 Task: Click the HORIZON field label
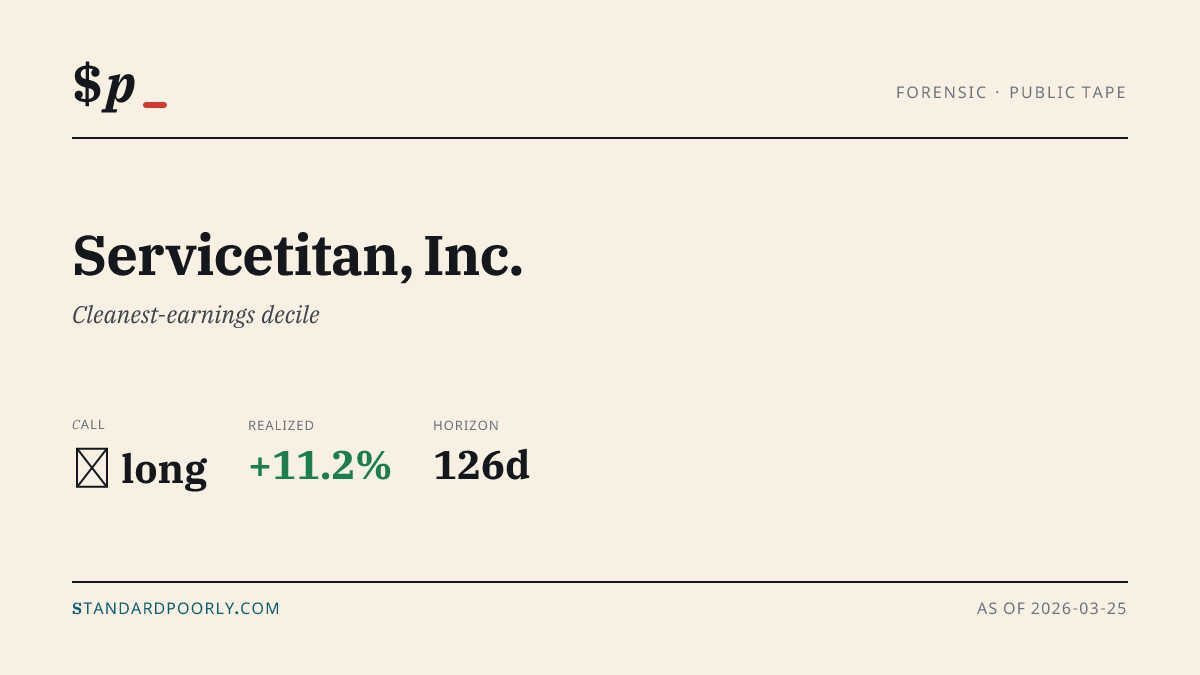coord(466,426)
